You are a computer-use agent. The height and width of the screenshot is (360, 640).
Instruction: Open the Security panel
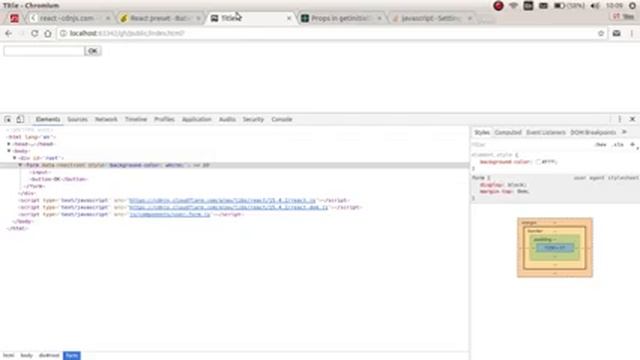click(253, 119)
